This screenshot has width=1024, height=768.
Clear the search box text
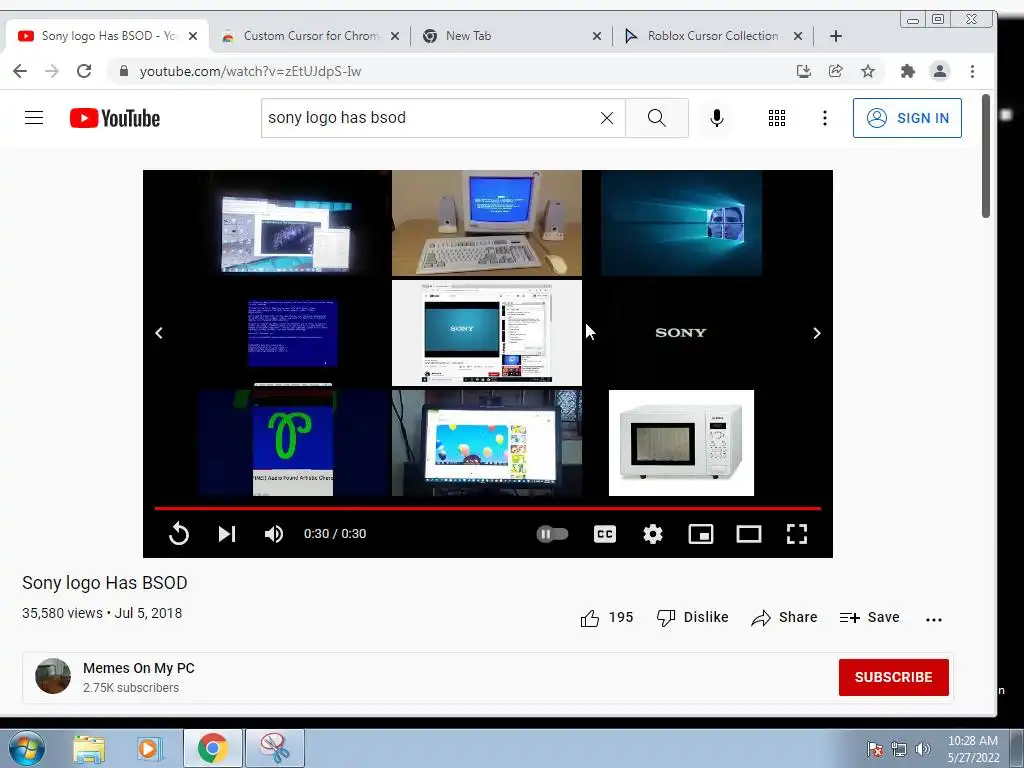(607, 118)
